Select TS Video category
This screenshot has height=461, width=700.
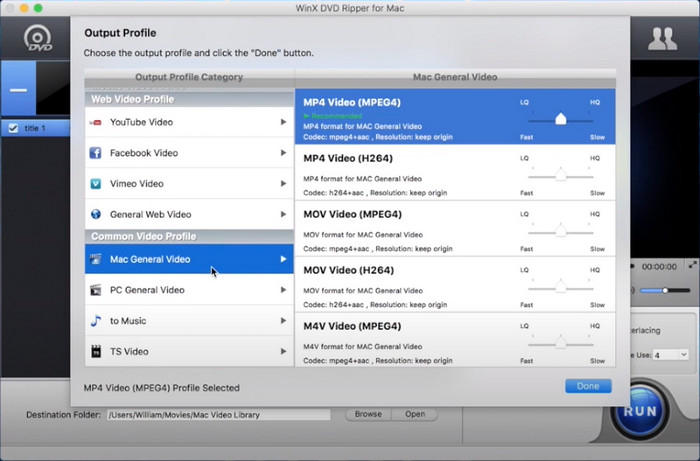(189, 352)
